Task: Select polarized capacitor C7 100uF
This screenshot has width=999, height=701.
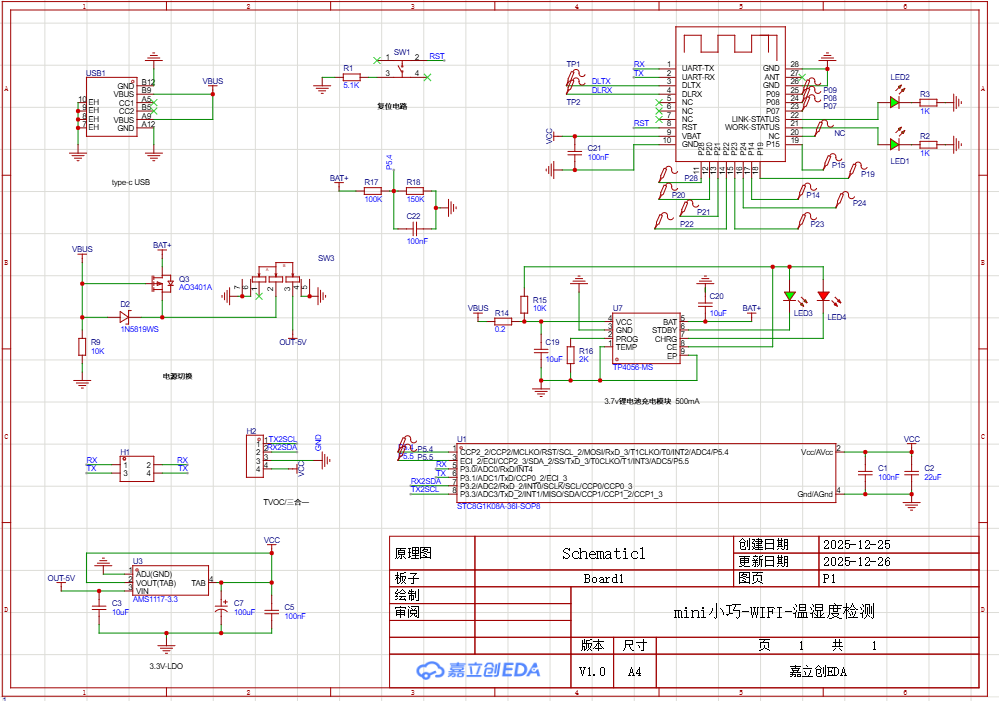Action: (222, 607)
